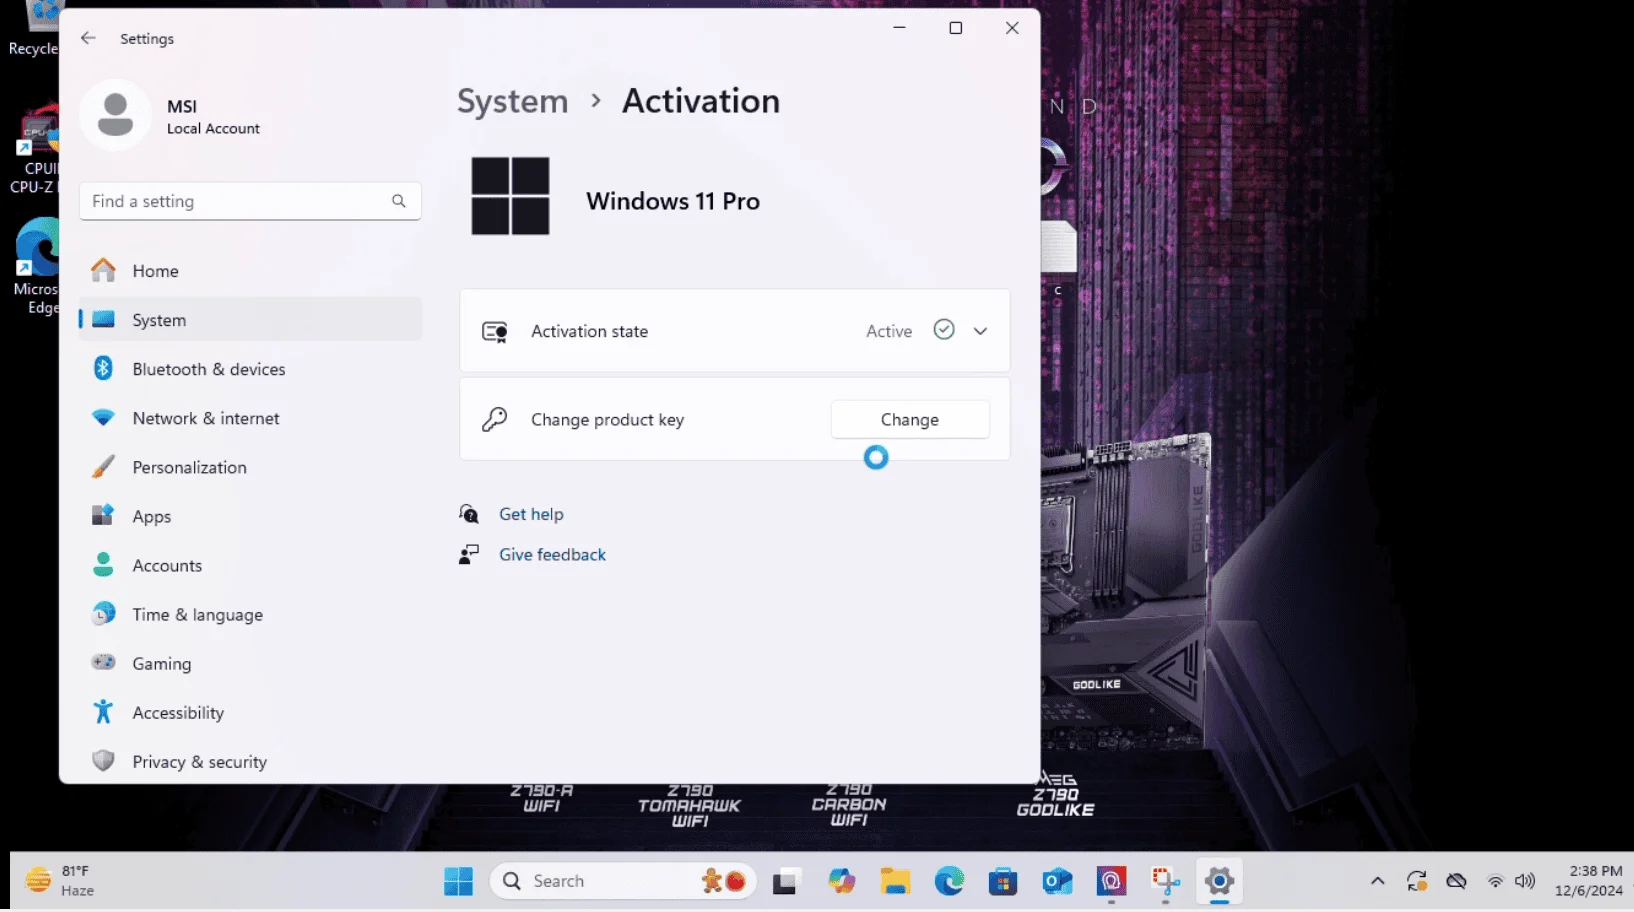
Task: Open File Explorer from the taskbar
Action: [895, 881]
